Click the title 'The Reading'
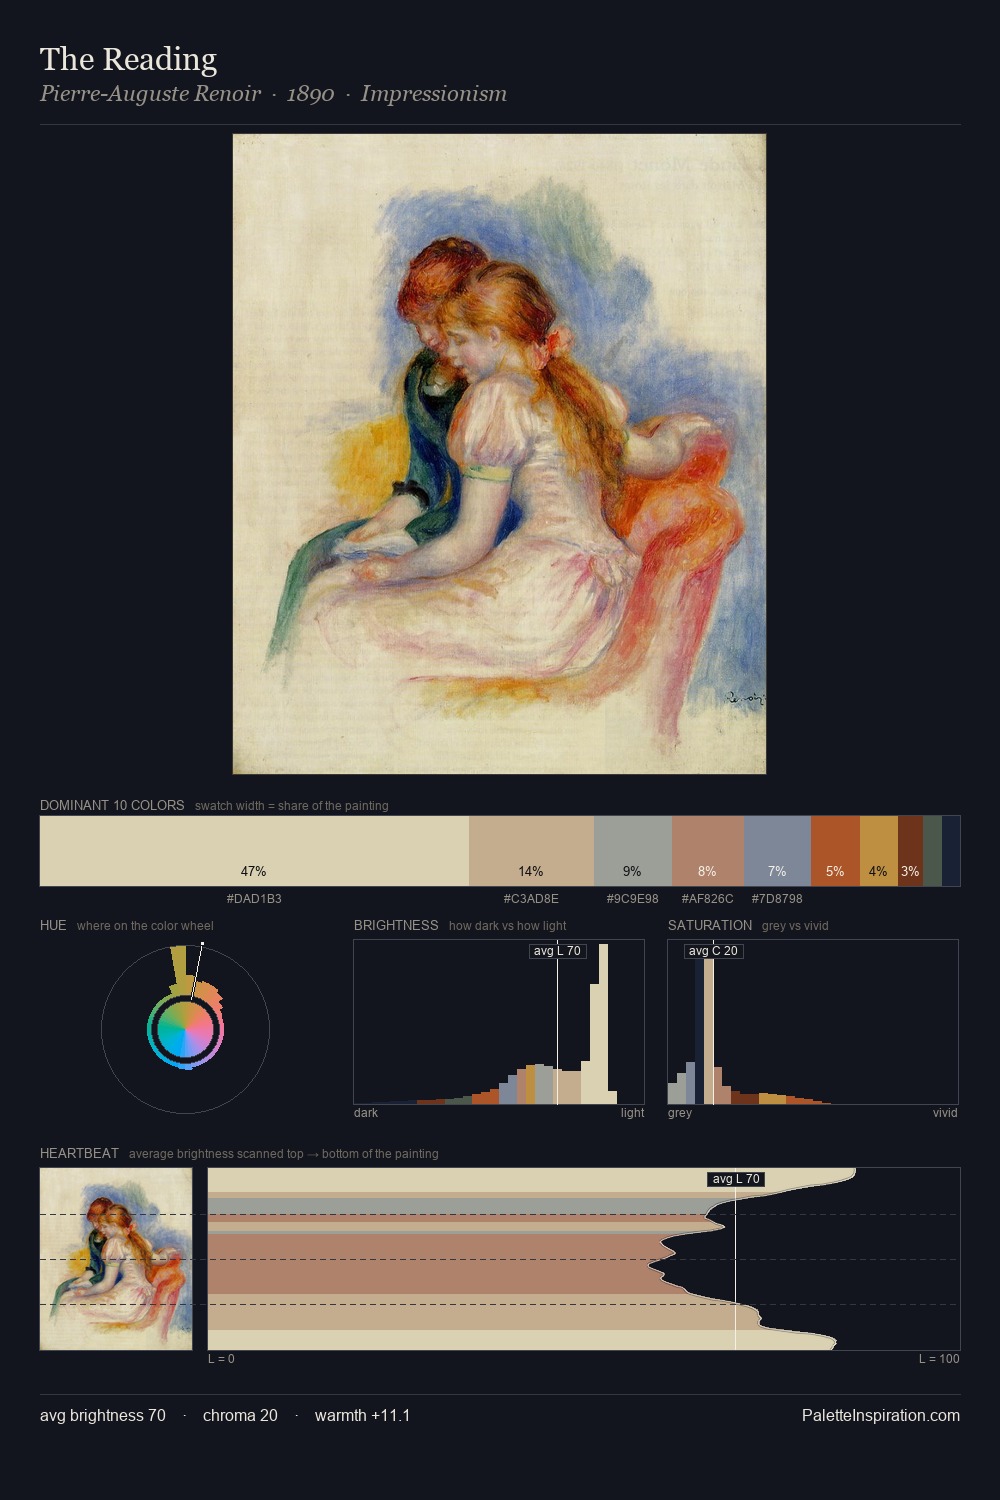 (x=128, y=59)
